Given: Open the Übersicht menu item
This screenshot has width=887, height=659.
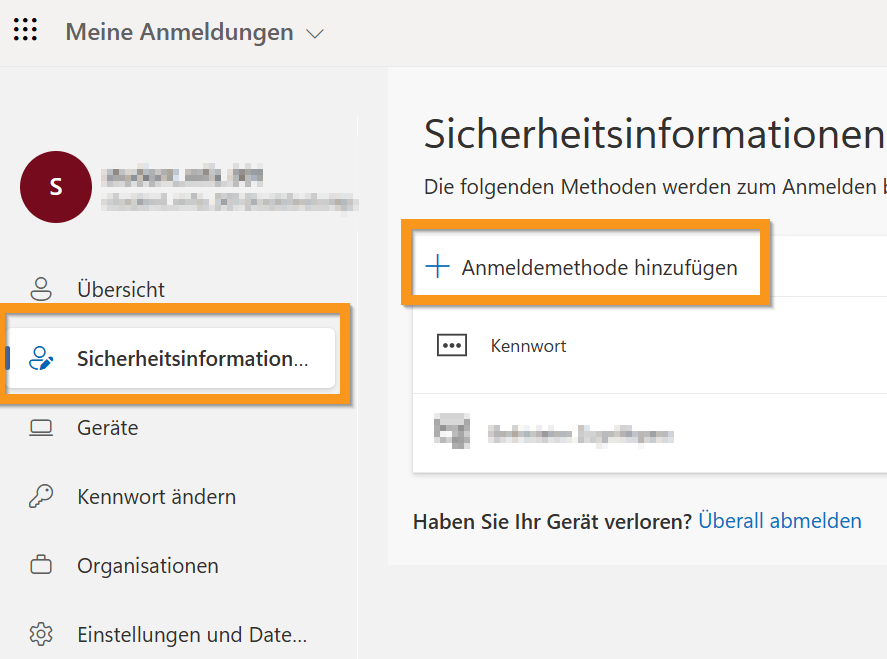Looking at the screenshot, I should (x=121, y=290).
